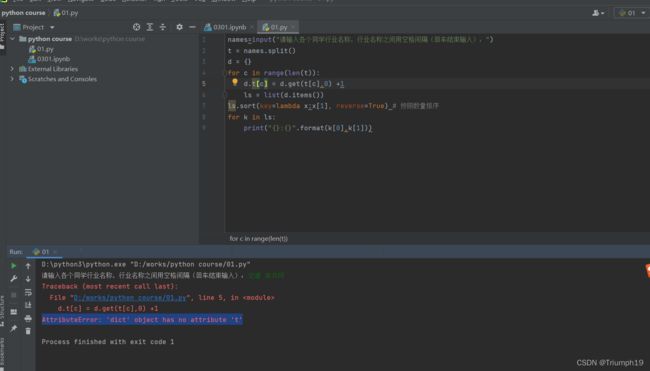
Task: Switch to the 01.py editor tab
Action: tap(275, 27)
